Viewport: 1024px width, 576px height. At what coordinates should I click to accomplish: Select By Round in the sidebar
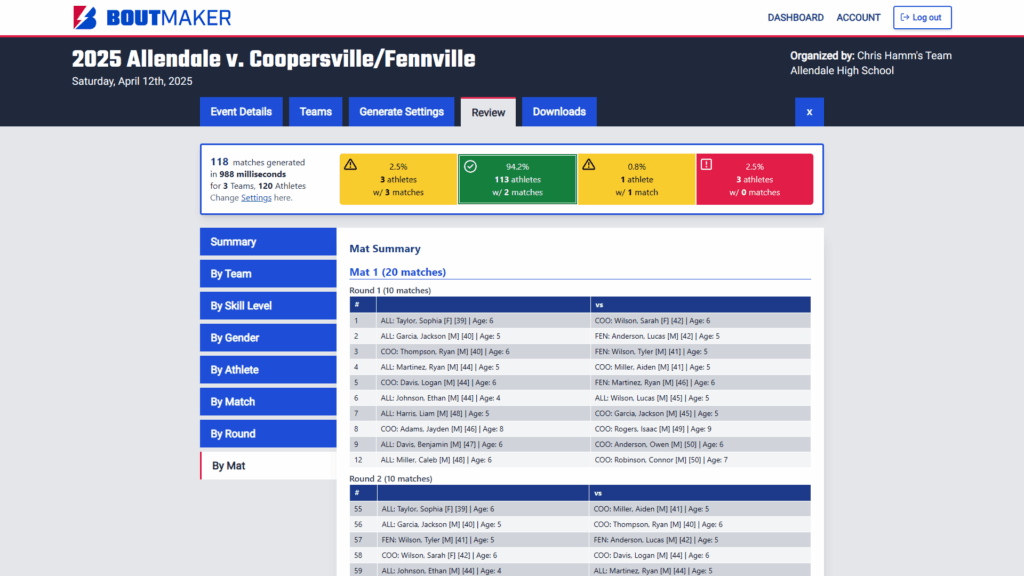[268, 434]
